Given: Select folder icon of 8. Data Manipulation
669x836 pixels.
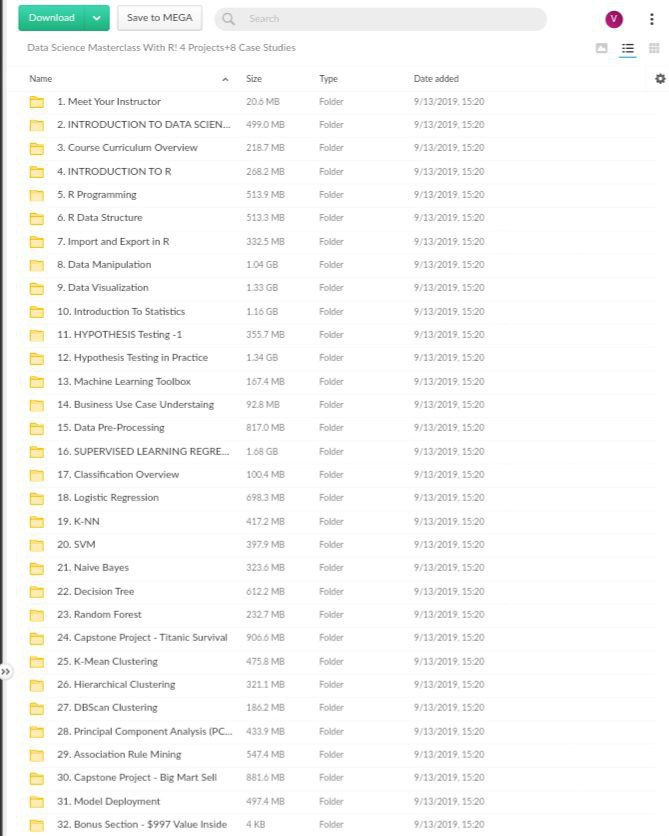Looking at the screenshot, I should [x=37, y=264].
